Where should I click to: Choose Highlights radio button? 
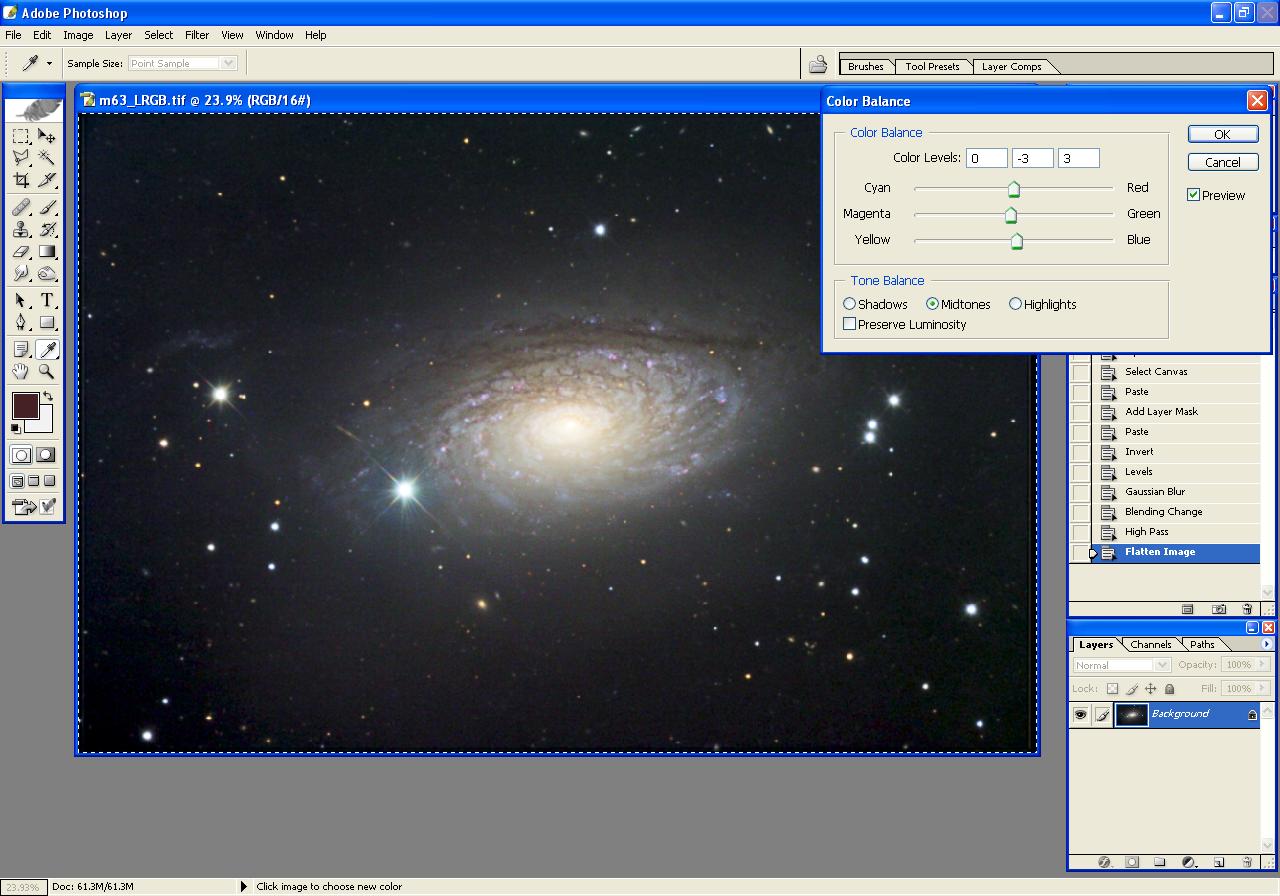click(x=1016, y=304)
